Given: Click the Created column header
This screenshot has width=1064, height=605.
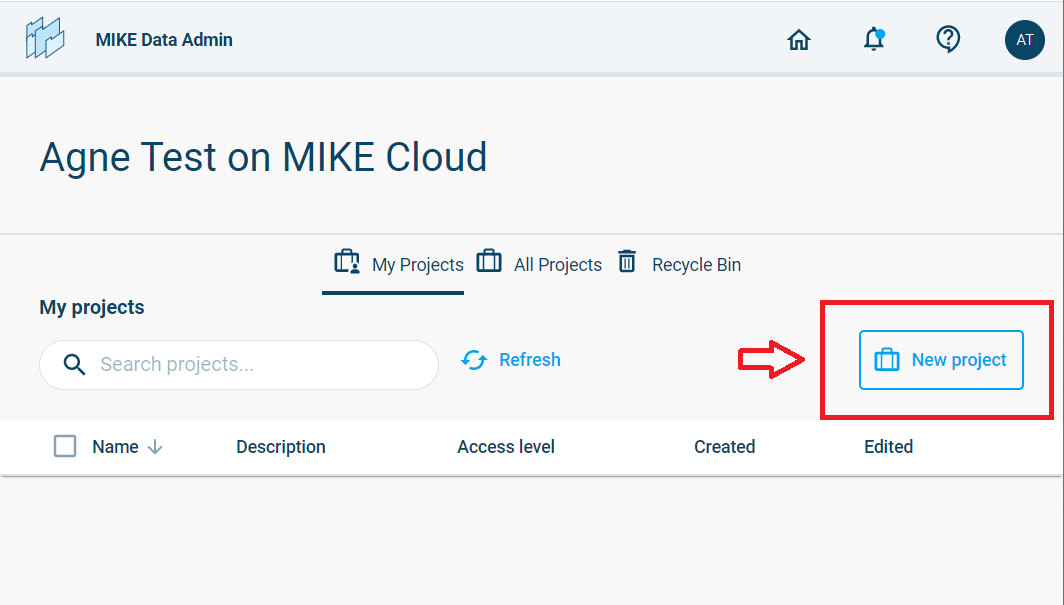Looking at the screenshot, I should pos(724,447).
